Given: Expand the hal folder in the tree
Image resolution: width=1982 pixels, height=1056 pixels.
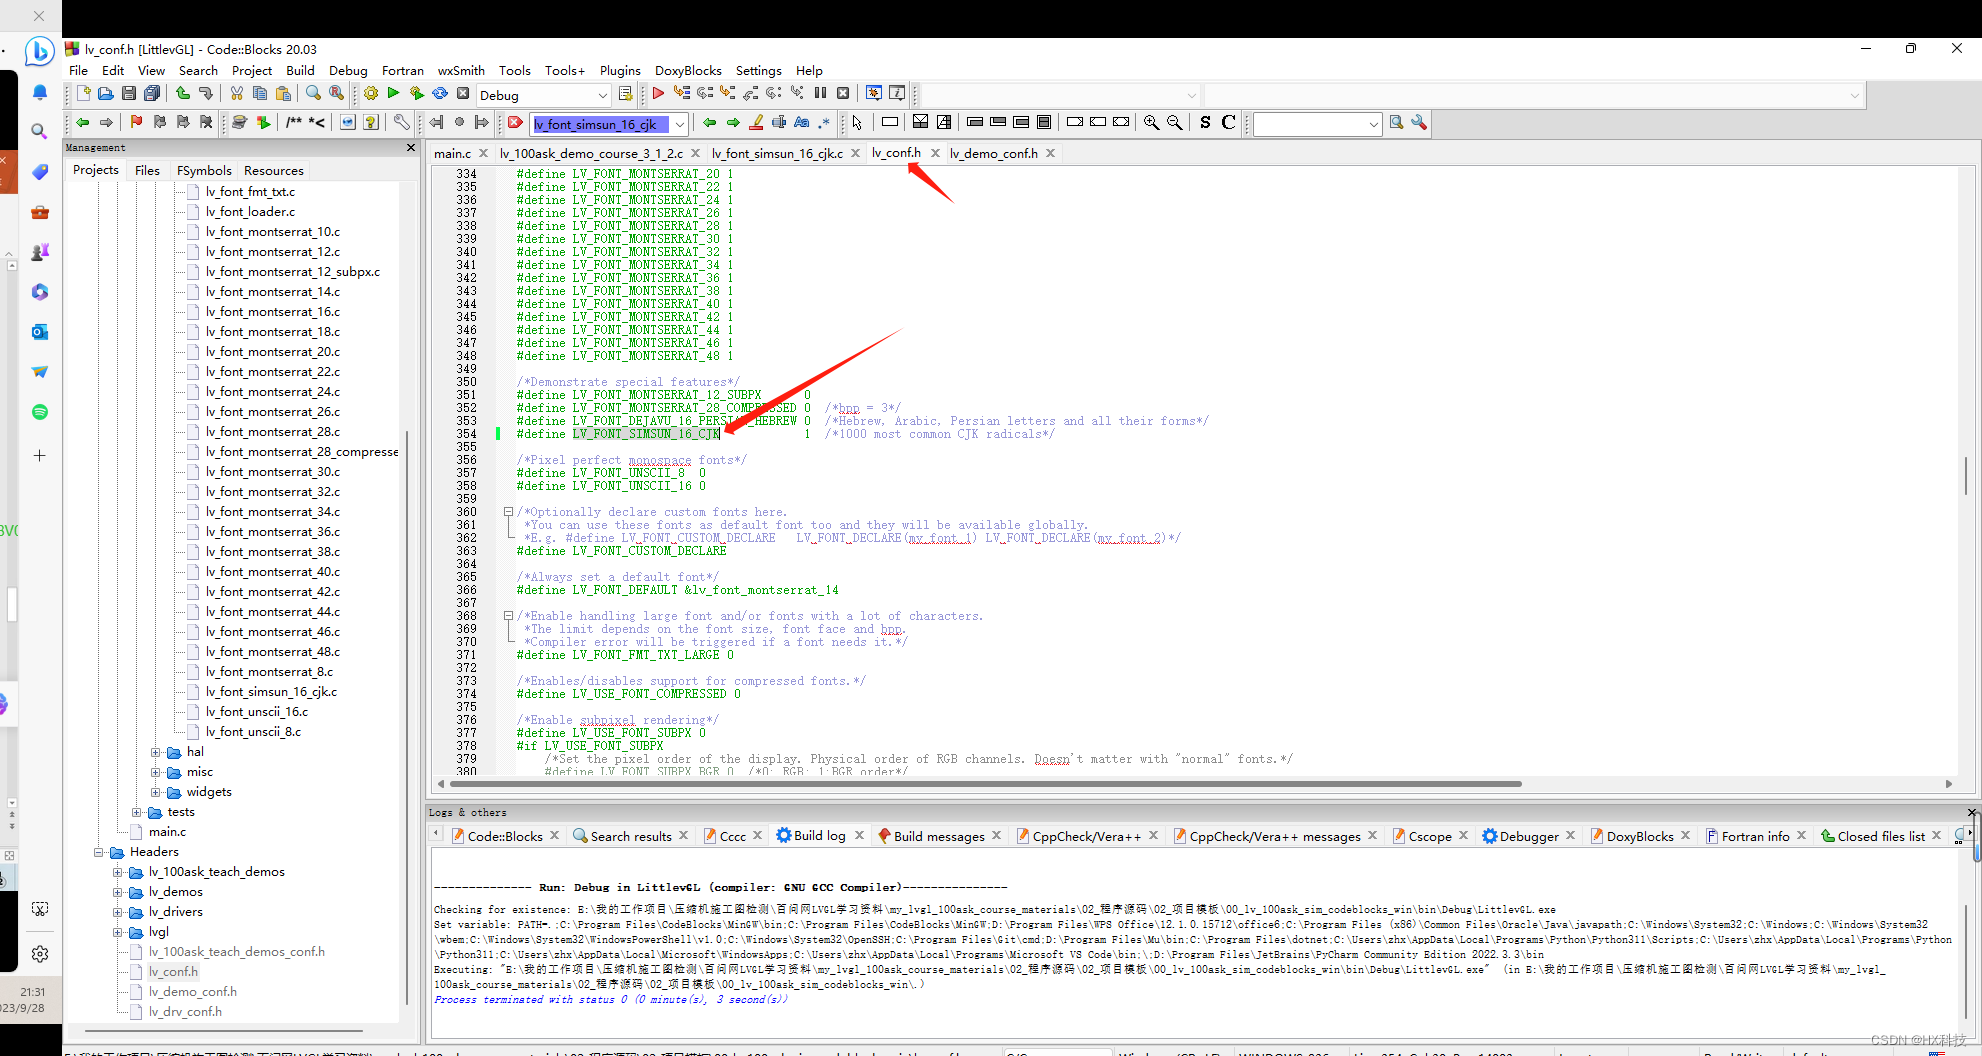Looking at the screenshot, I should click(156, 752).
